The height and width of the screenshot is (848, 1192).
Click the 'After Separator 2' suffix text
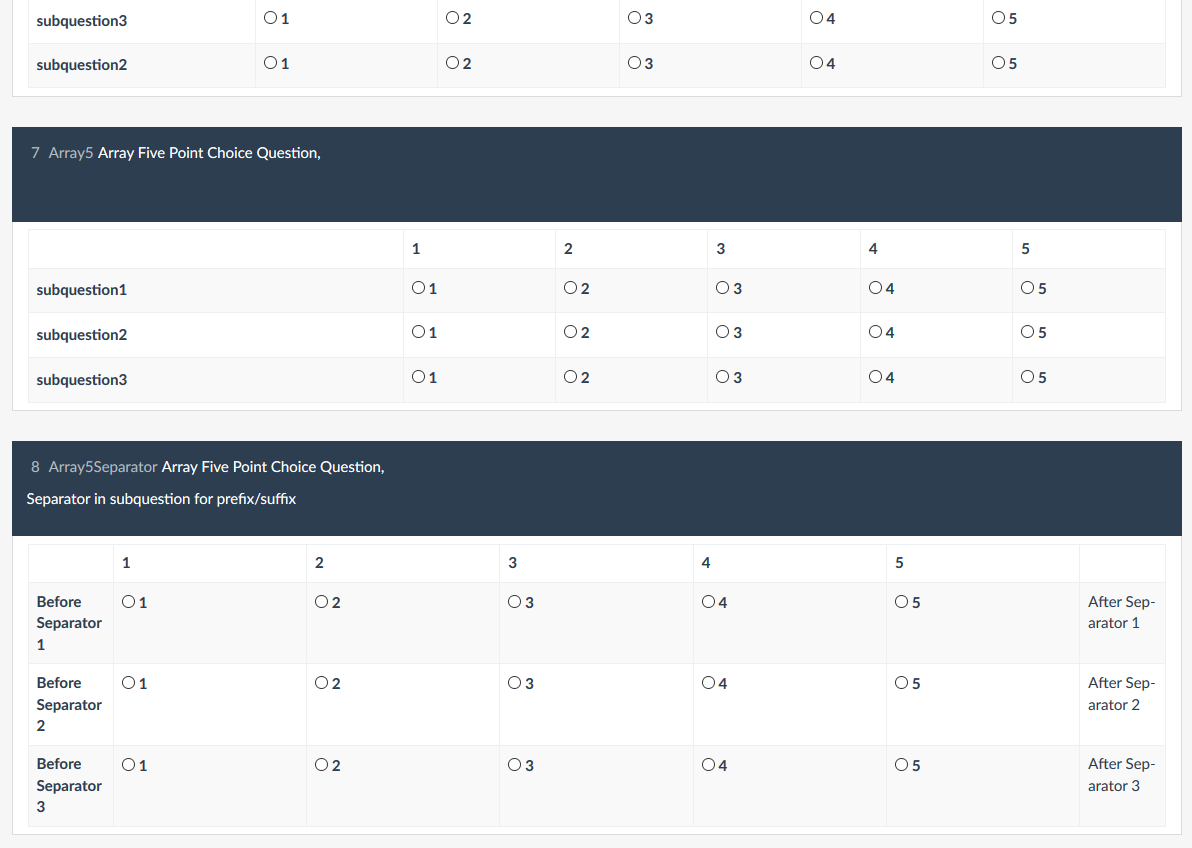[x=1120, y=694]
